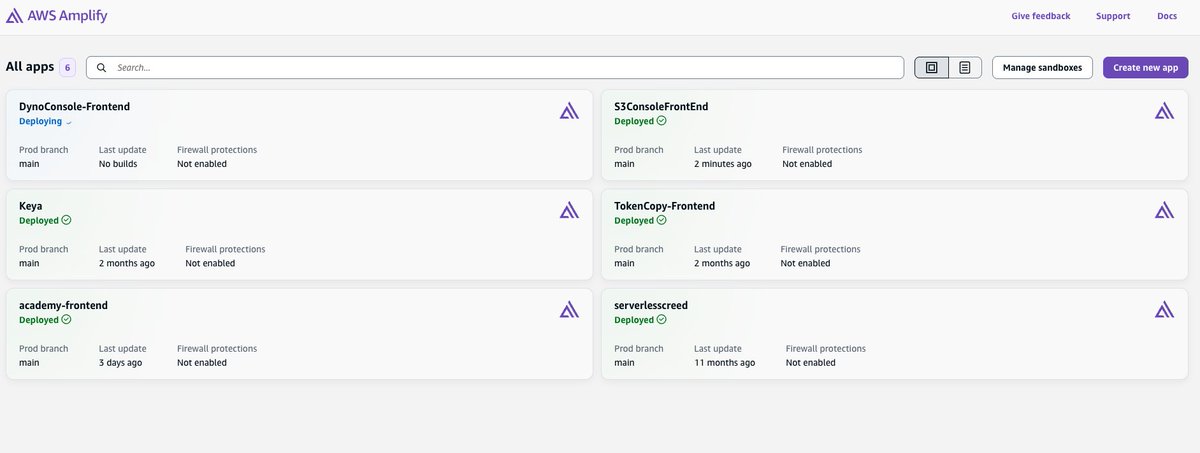This screenshot has height=453, width=1200.
Task: Open the TokenCopy-Frontend app
Action: [664, 206]
